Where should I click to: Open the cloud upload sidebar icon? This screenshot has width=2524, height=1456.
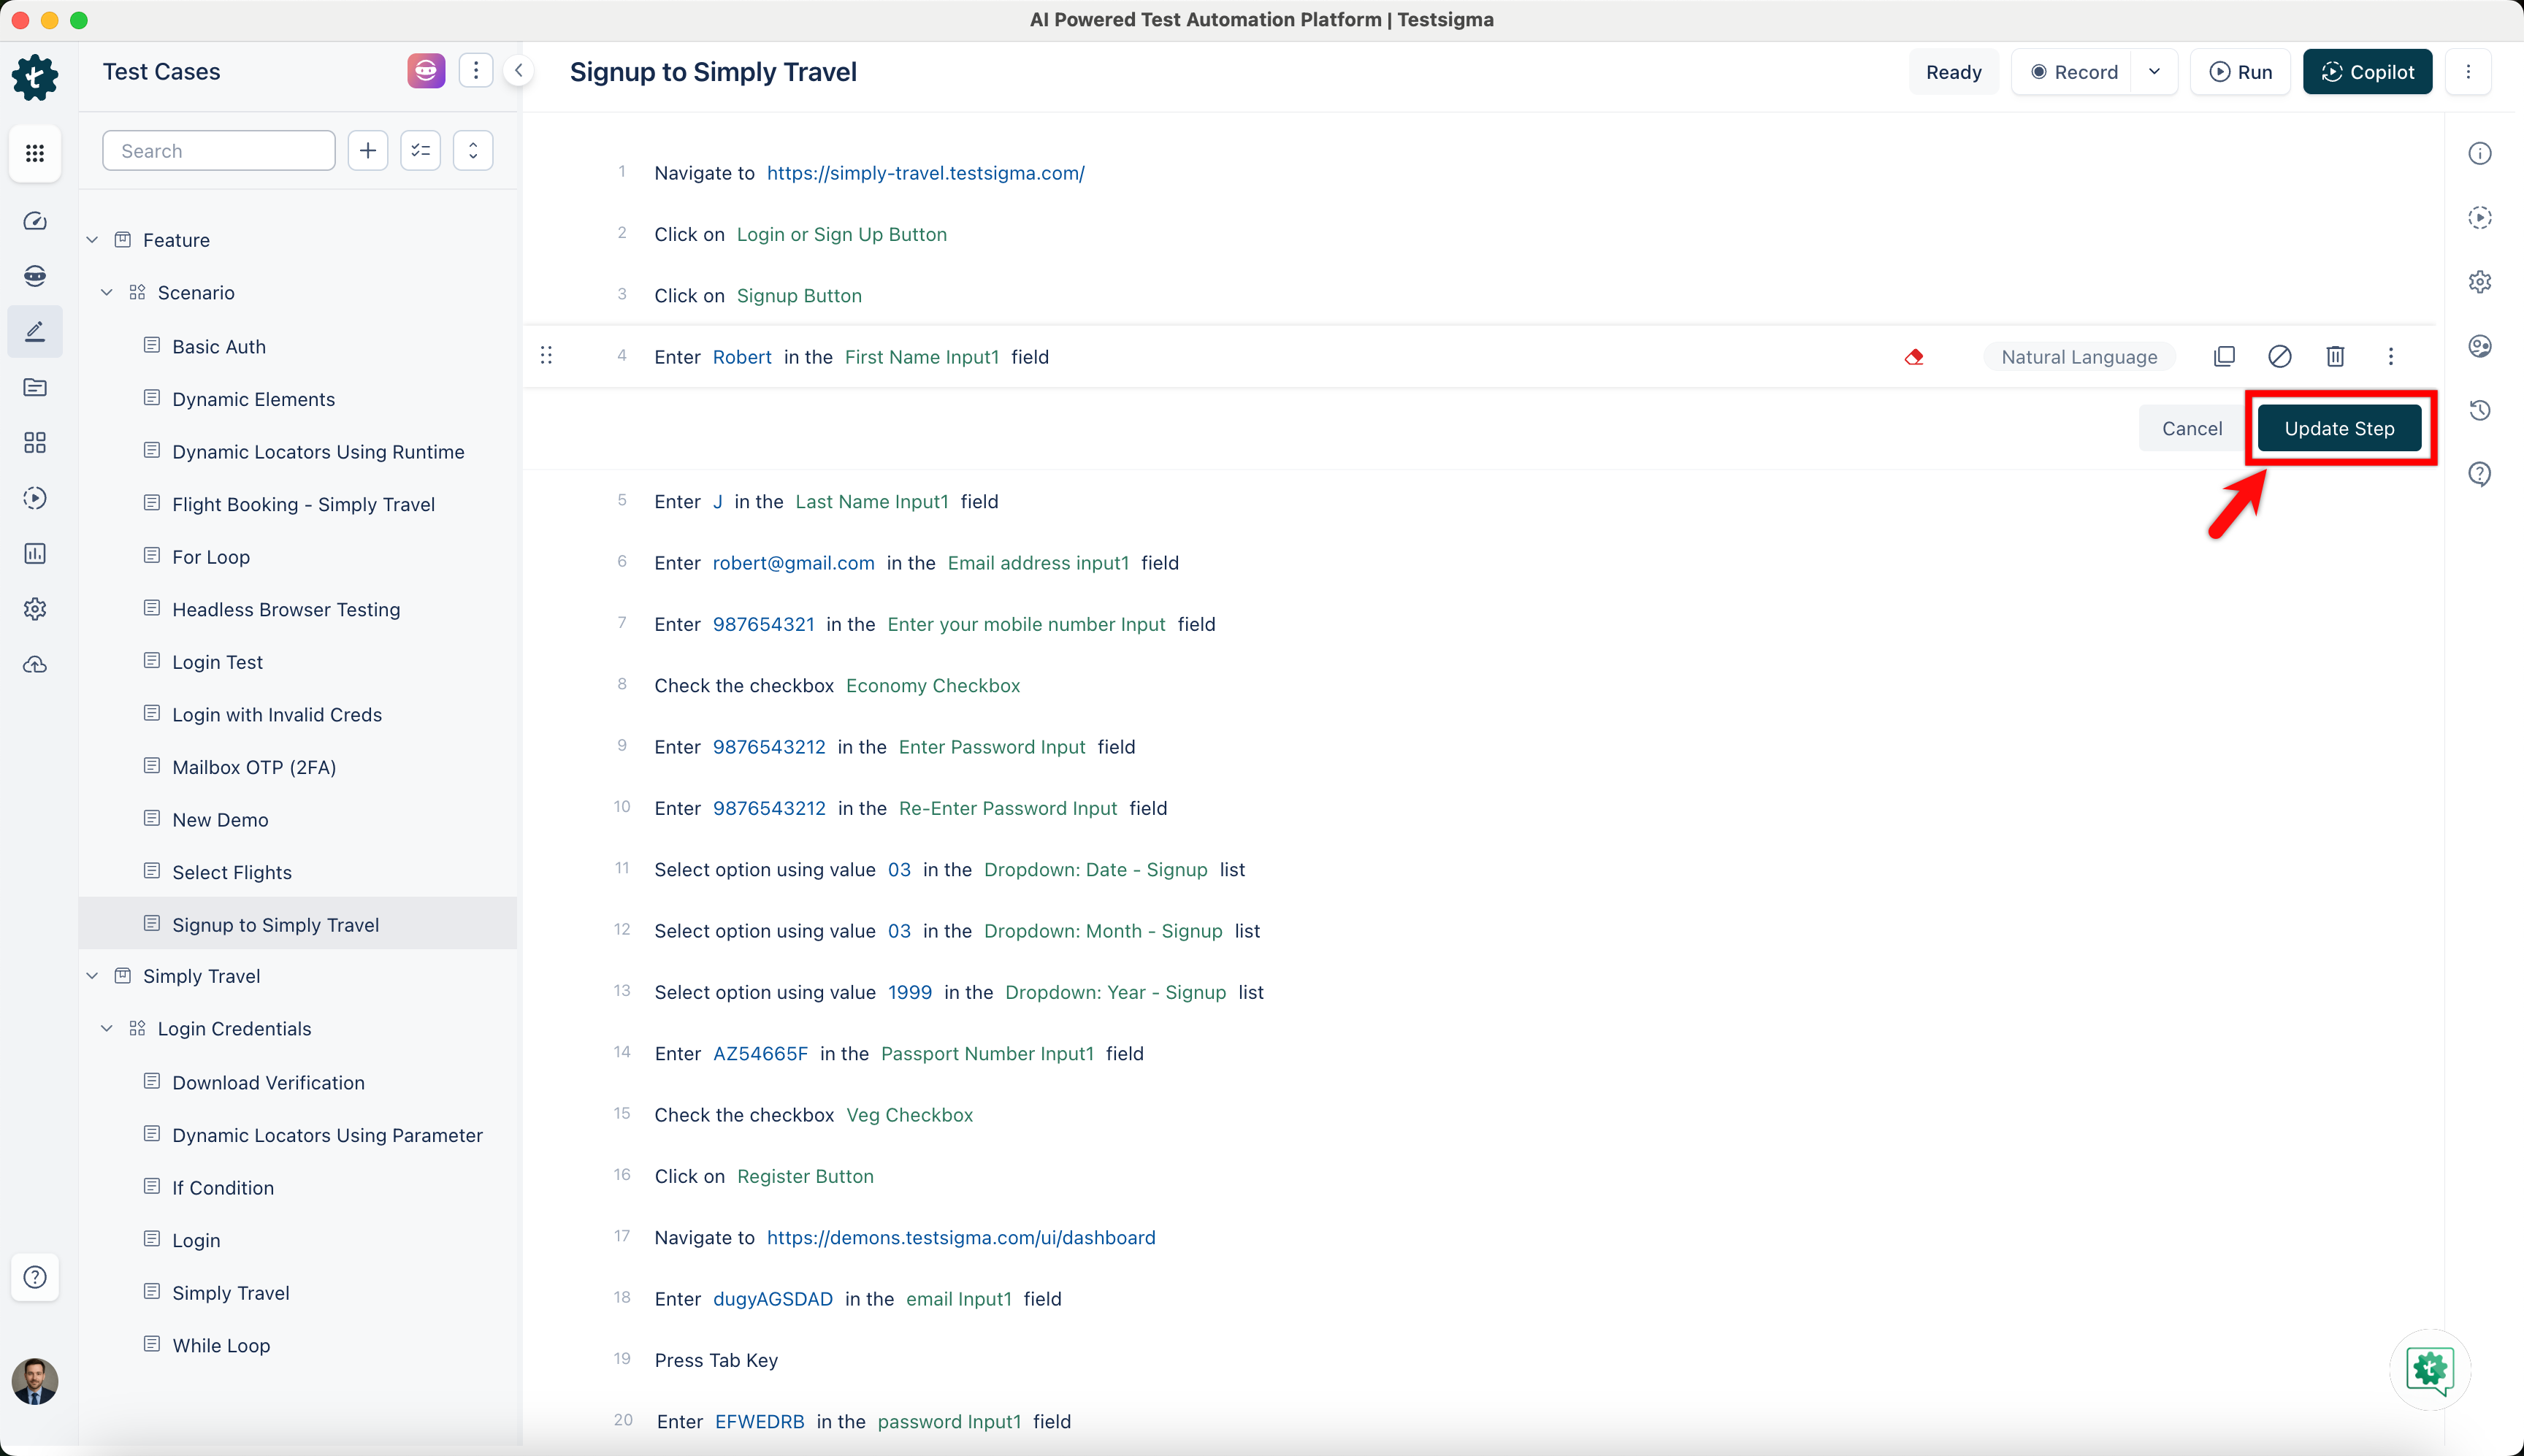click(x=35, y=664)
